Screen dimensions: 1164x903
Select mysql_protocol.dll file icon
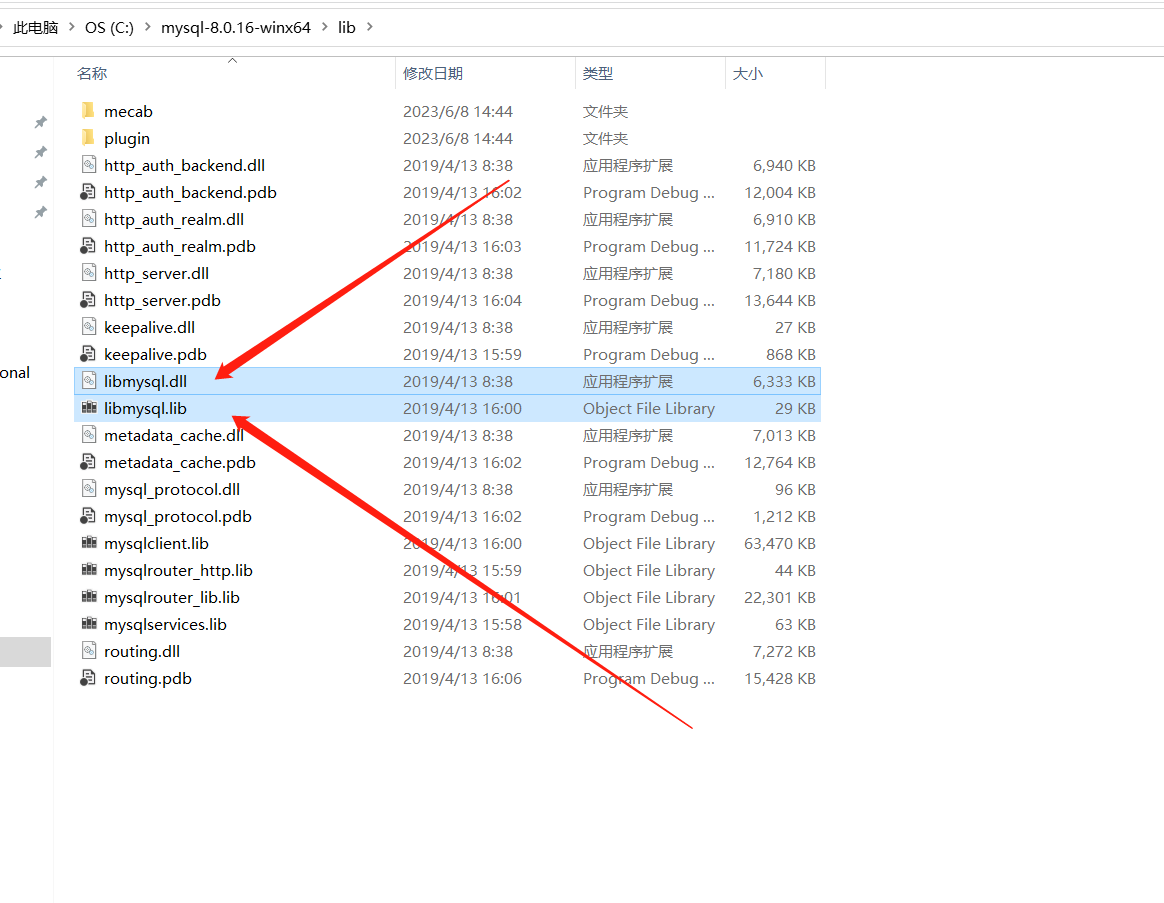[88, 489]
